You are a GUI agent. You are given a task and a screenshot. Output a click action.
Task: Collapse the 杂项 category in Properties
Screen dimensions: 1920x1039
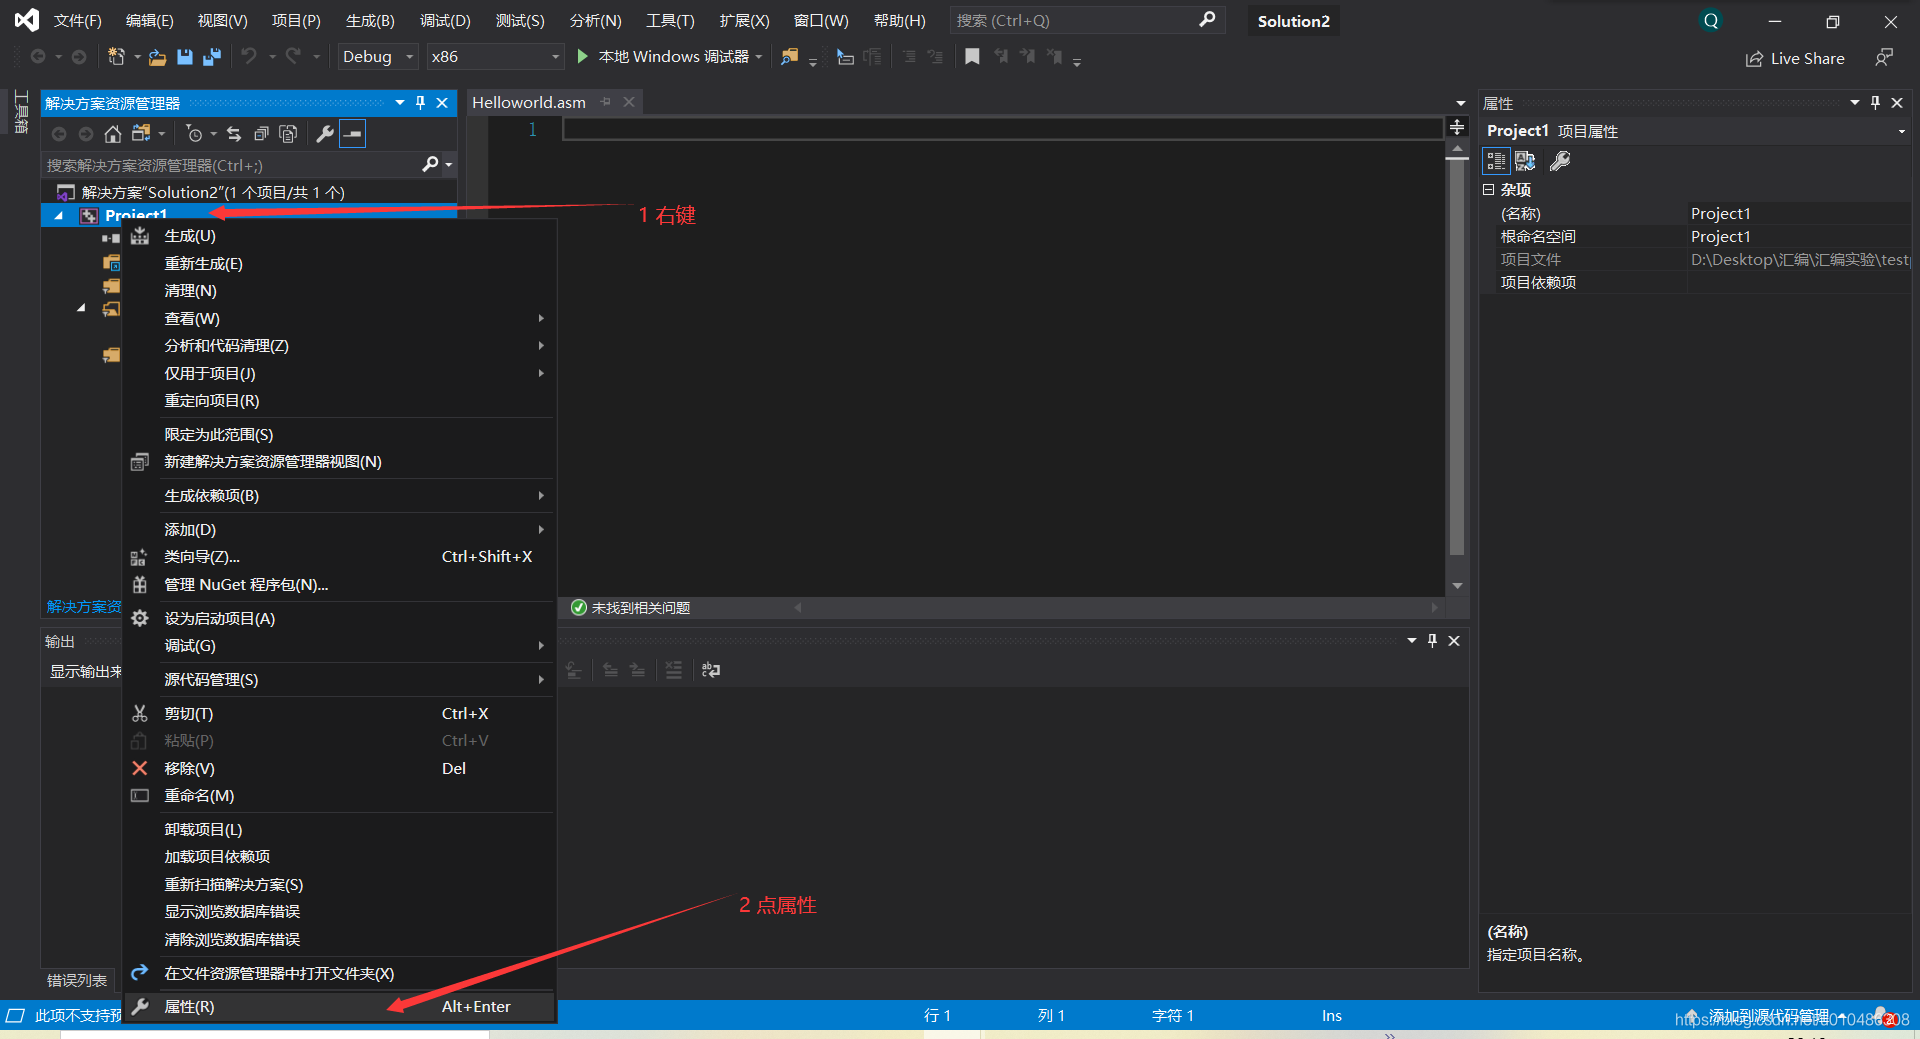1489,189
